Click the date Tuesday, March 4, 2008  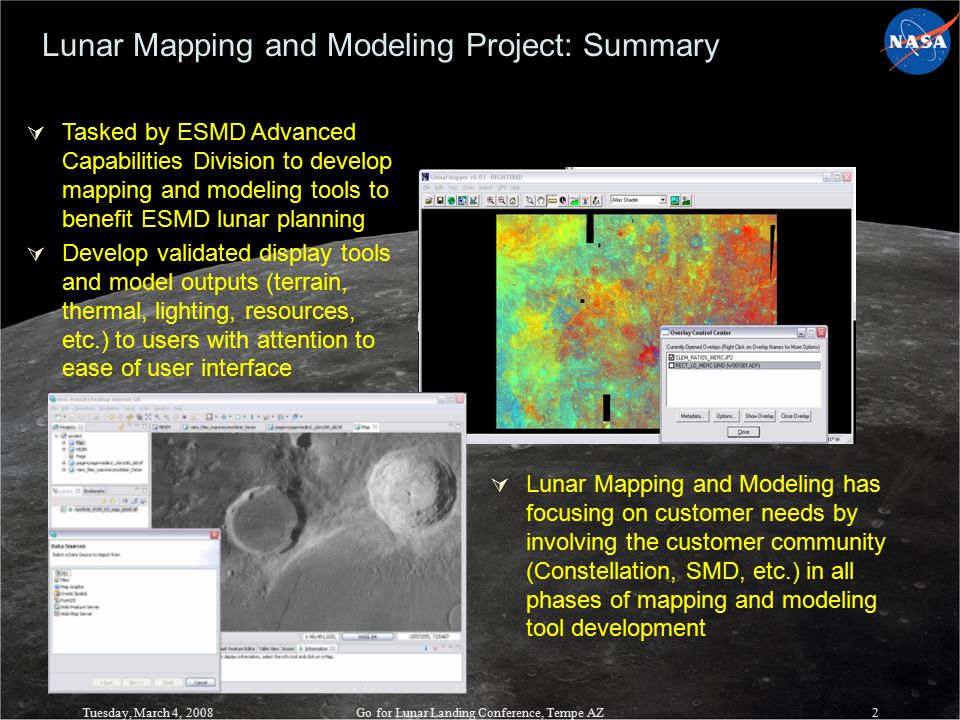tap(148, 713)
